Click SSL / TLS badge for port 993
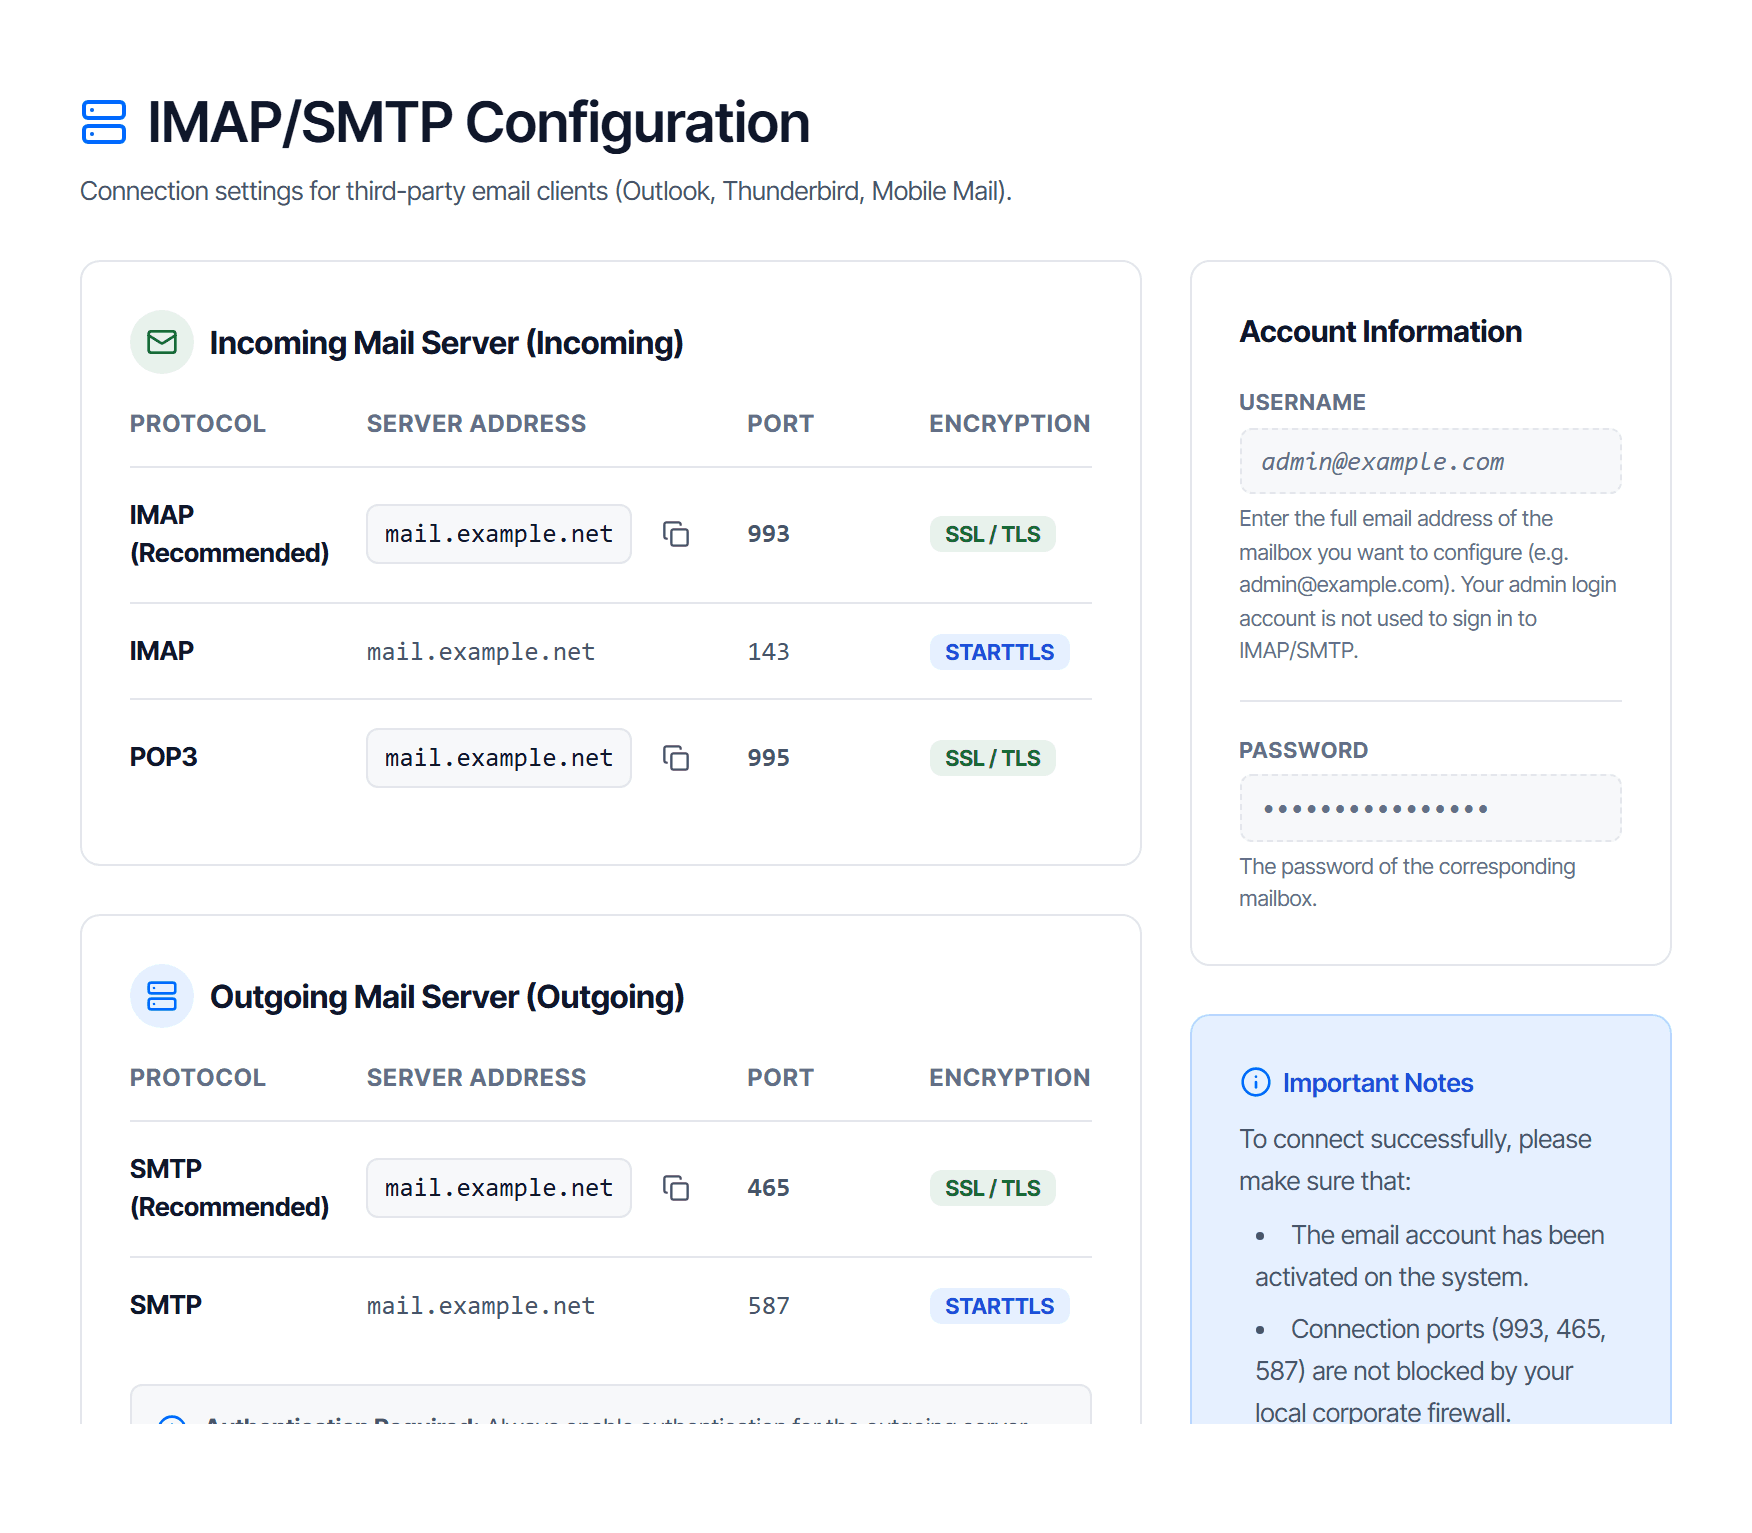 click(993, 534)
